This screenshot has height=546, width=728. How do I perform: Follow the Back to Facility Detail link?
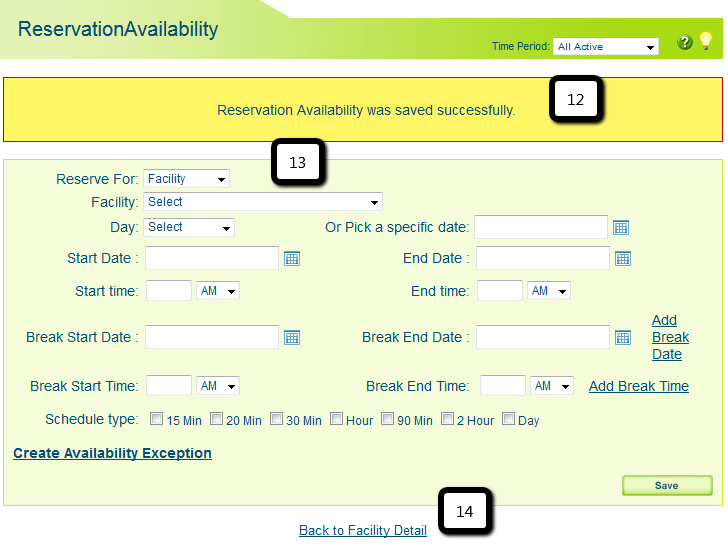[362, 531]
